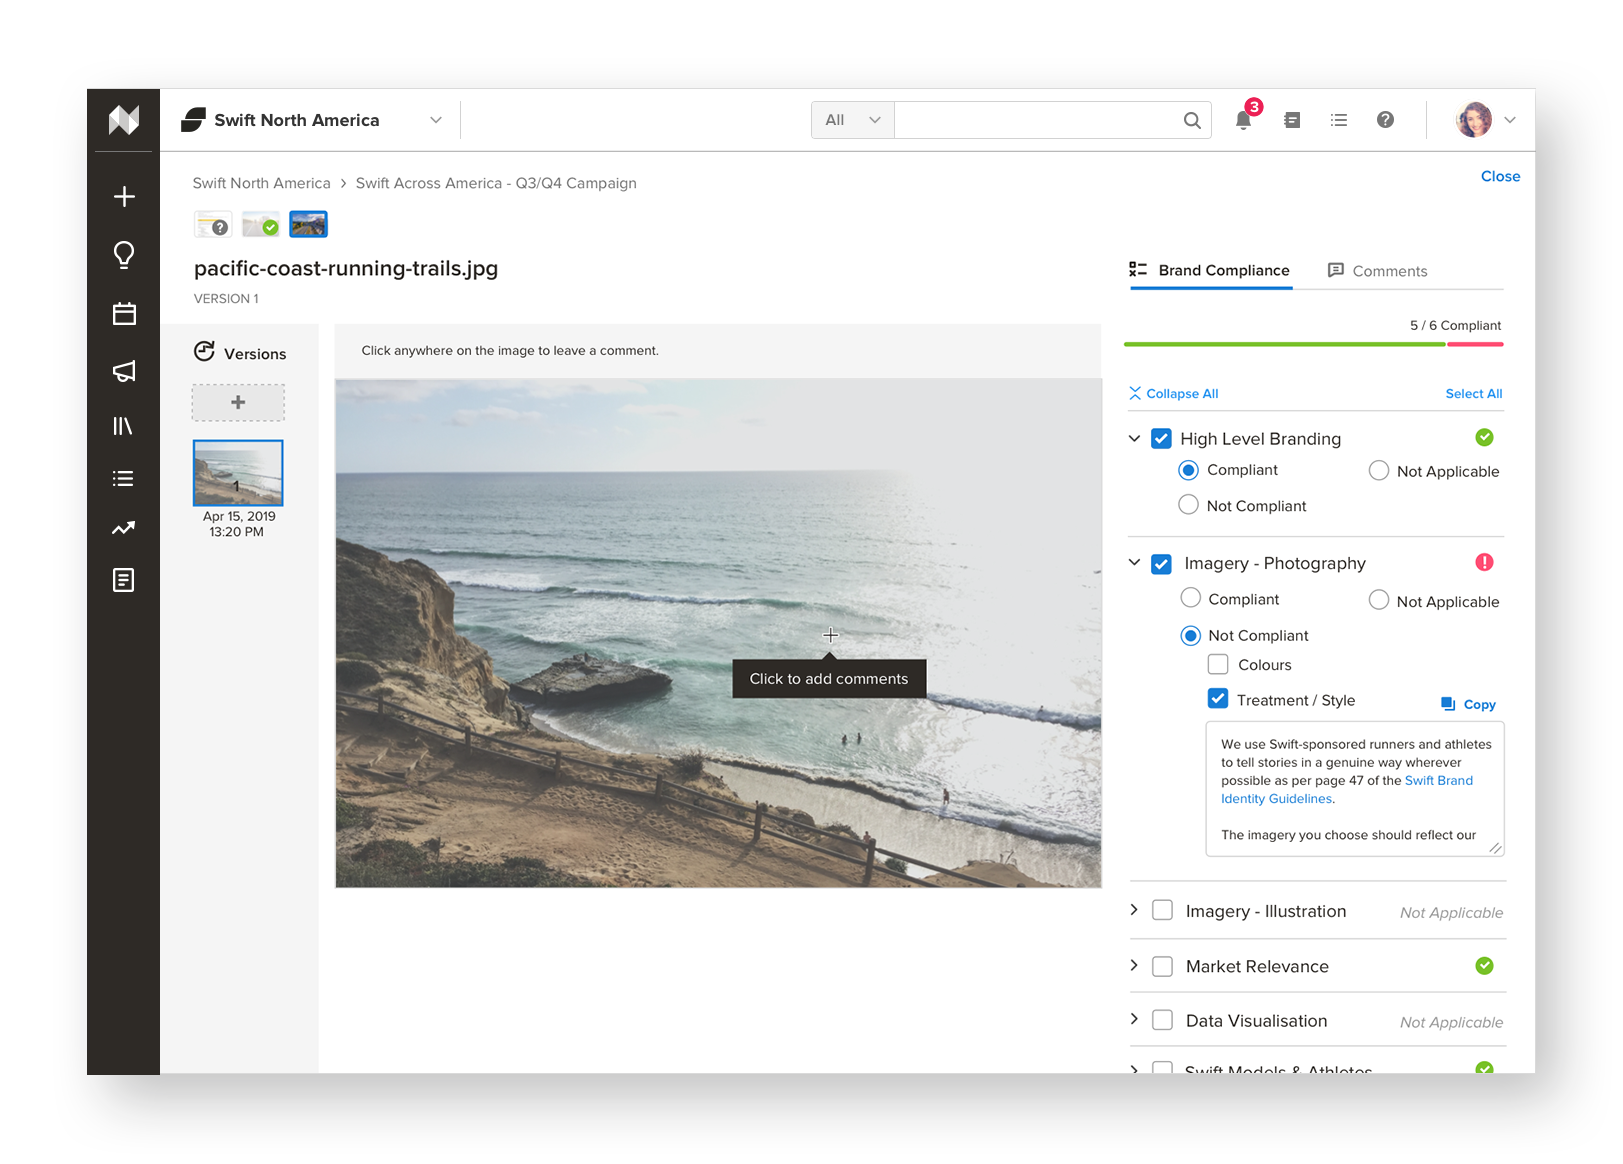
Task: Click Collapse All
Action: coord(1174,394)
